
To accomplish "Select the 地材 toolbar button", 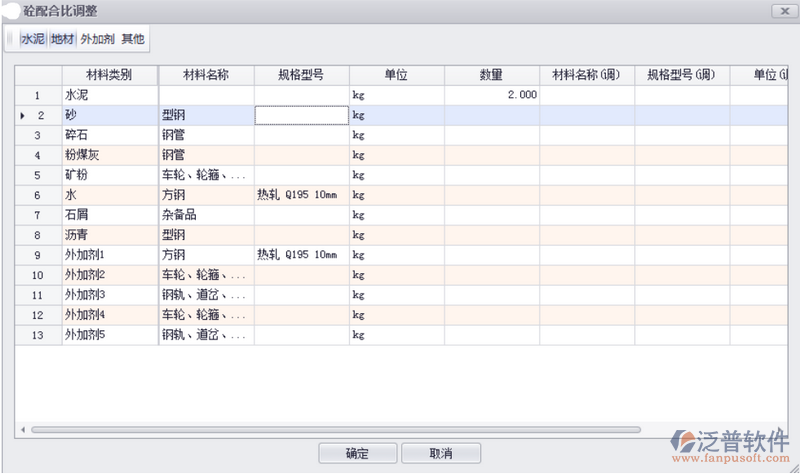I will [62, 40].
